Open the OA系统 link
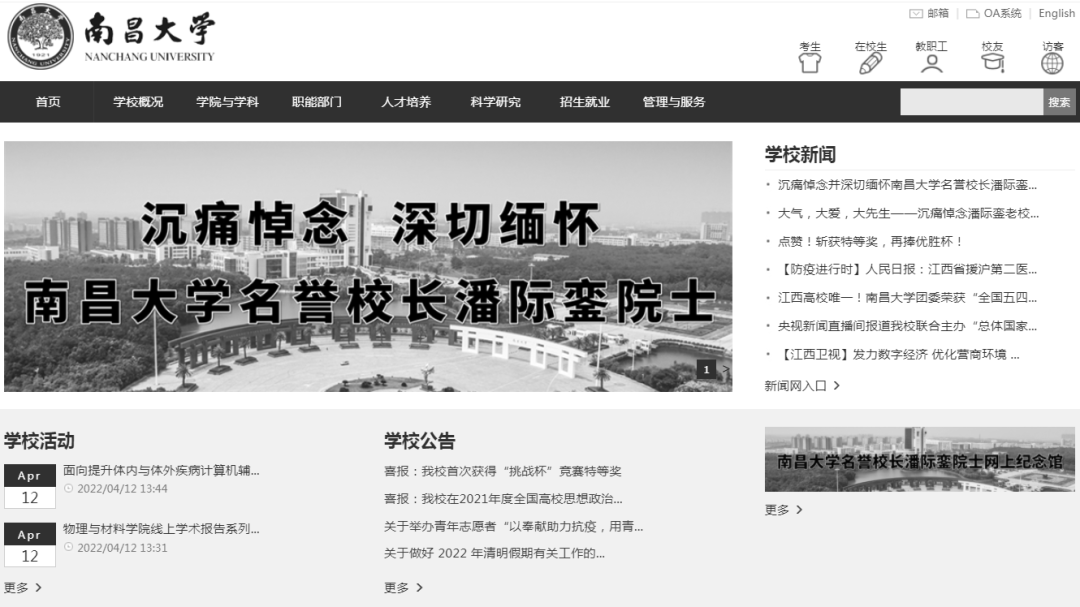1080x607 pixels. pyautogui.click(x=993, y=13)
